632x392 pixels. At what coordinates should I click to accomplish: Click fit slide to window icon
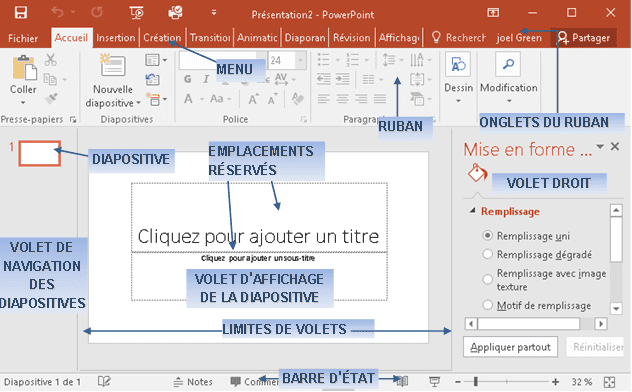click(609, 382)
